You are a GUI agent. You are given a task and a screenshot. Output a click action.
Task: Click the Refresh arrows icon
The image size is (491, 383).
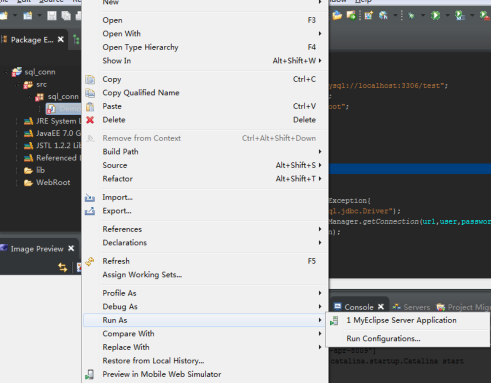point(90,261)
